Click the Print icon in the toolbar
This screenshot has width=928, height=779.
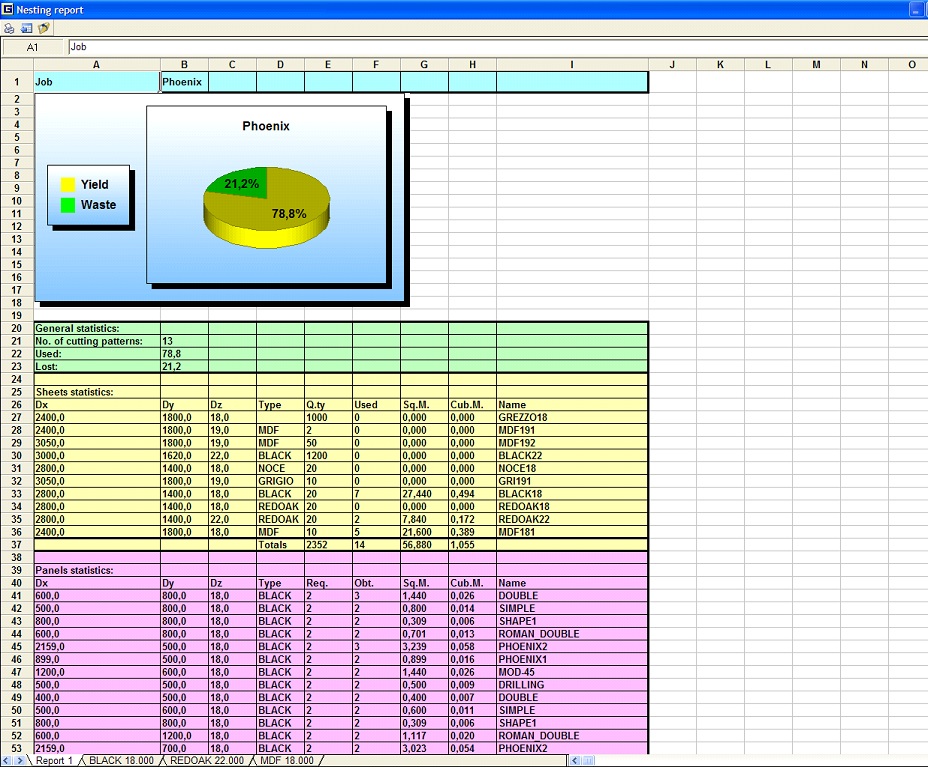(x=10, y=28)
